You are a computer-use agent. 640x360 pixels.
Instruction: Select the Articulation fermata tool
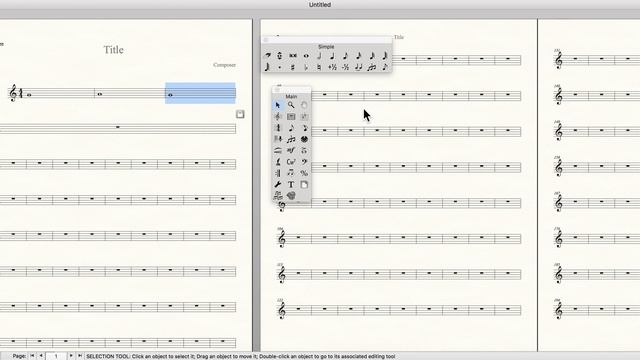point(304,151)
